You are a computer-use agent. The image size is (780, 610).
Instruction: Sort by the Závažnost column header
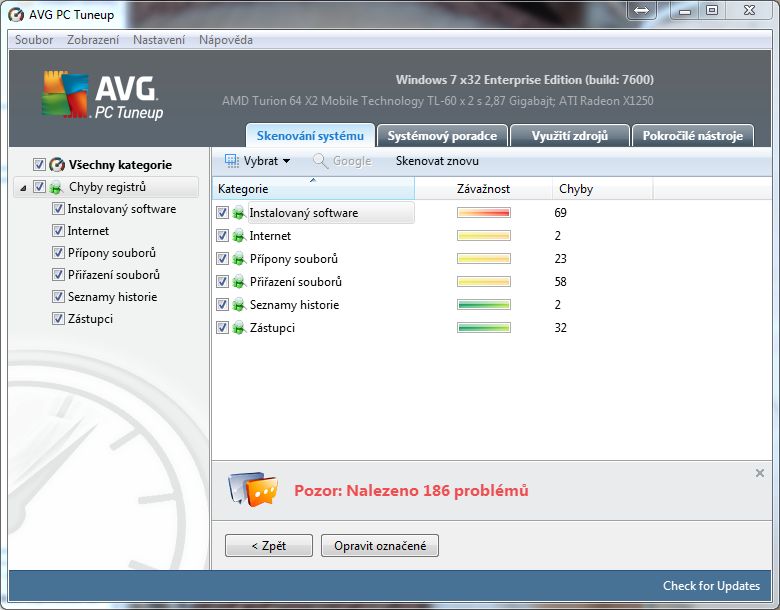(x=484, y=189)
